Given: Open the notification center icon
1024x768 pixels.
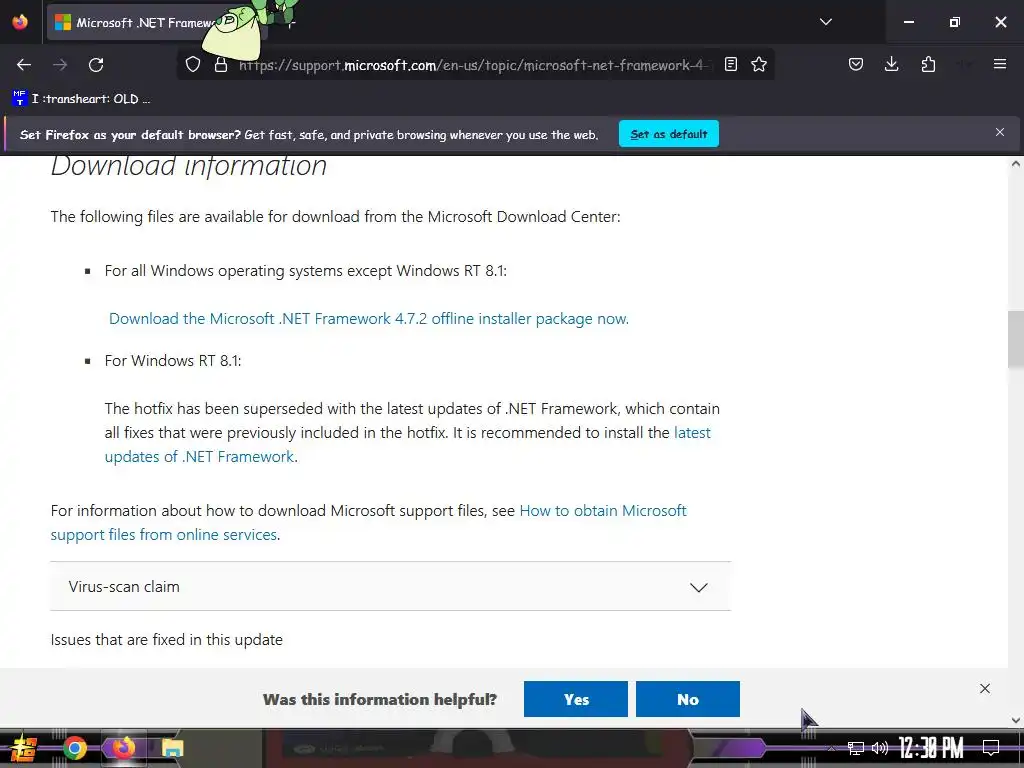Looking at the screenshot, I should coord(991,748).
